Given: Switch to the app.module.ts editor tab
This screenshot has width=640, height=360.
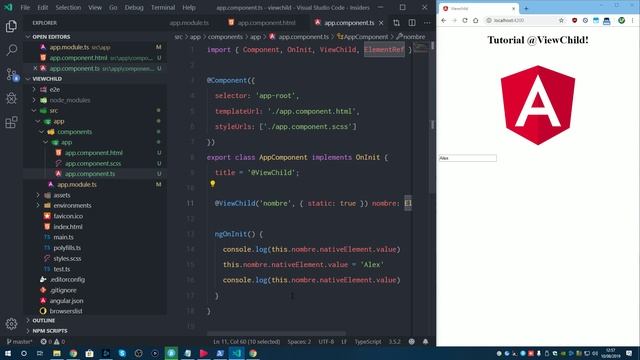Looking at the screenshot, I should click(x=189, y=23).
